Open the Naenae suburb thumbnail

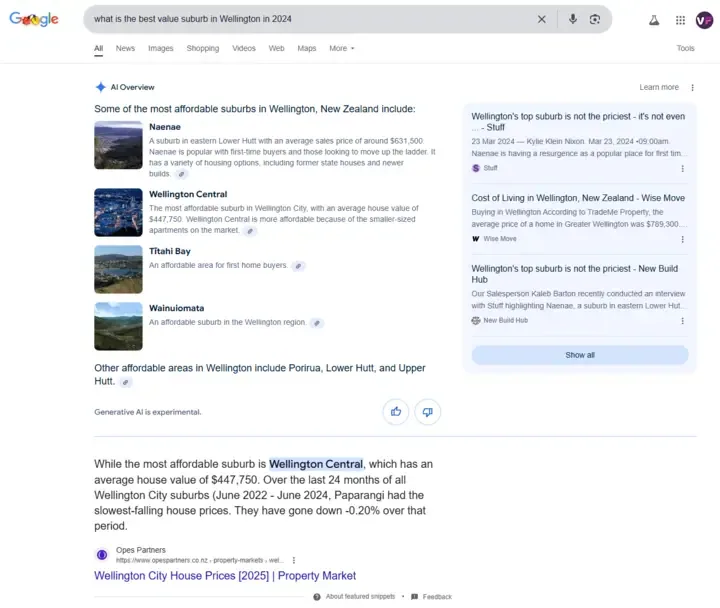[118, 145]
